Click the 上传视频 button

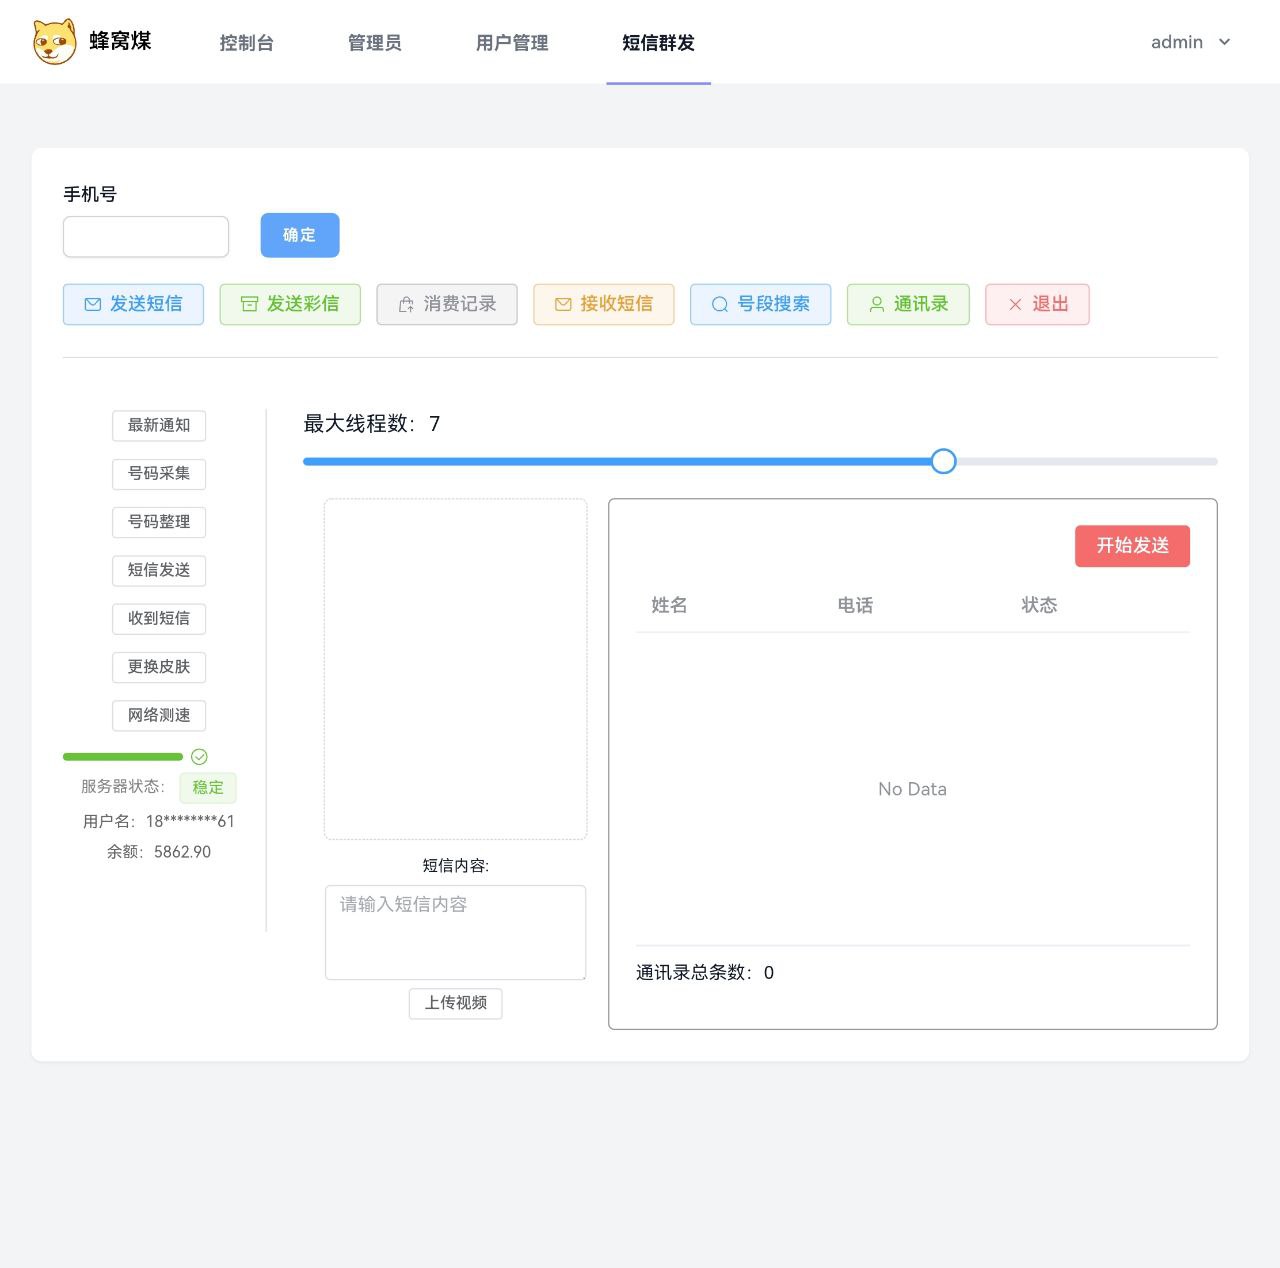(x=455, y=1003)
